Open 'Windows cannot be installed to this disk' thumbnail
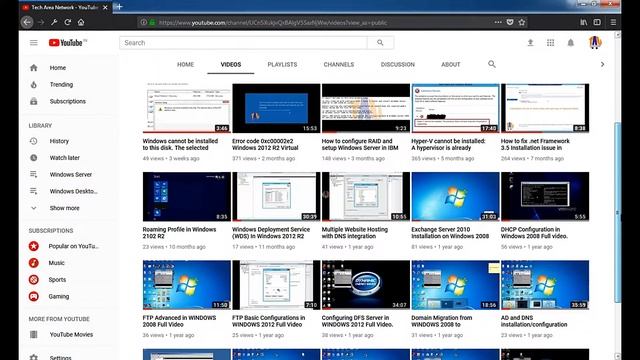The image size is (640, 360). coord(187,108)
